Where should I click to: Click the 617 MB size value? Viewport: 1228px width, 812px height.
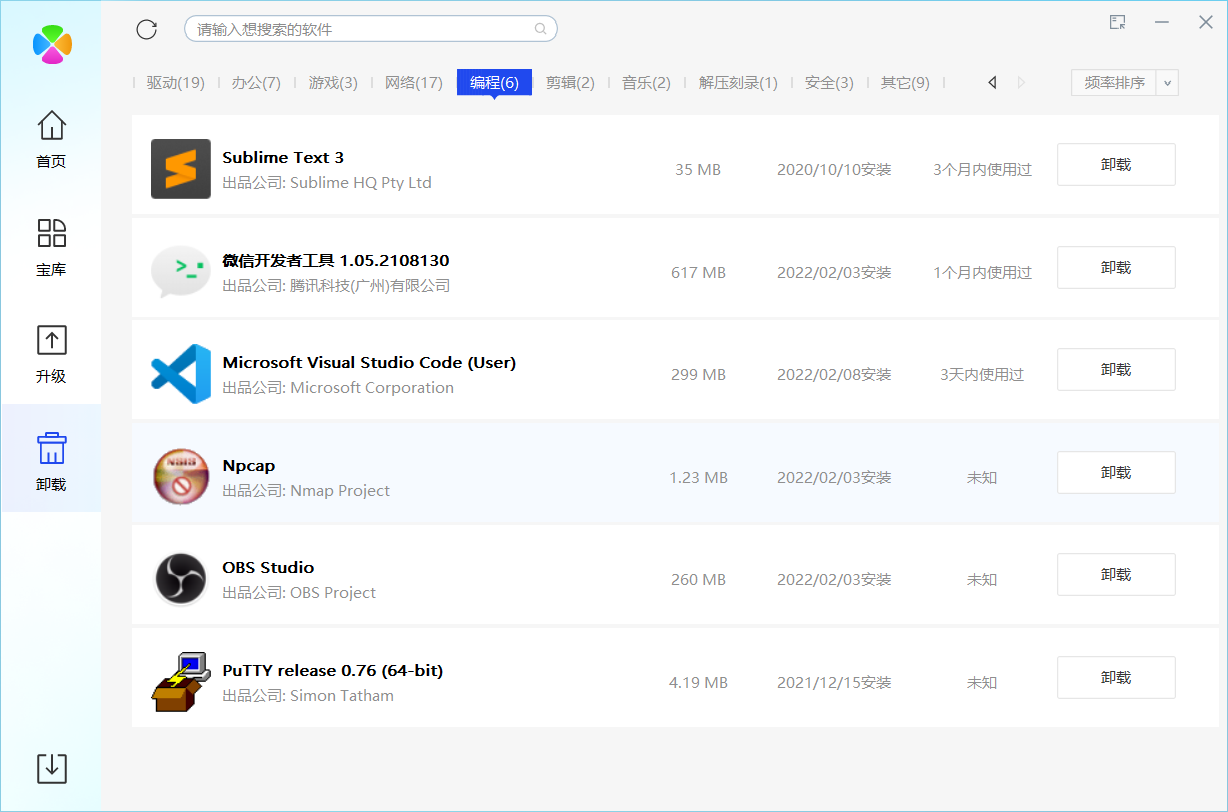pos(698,272)
